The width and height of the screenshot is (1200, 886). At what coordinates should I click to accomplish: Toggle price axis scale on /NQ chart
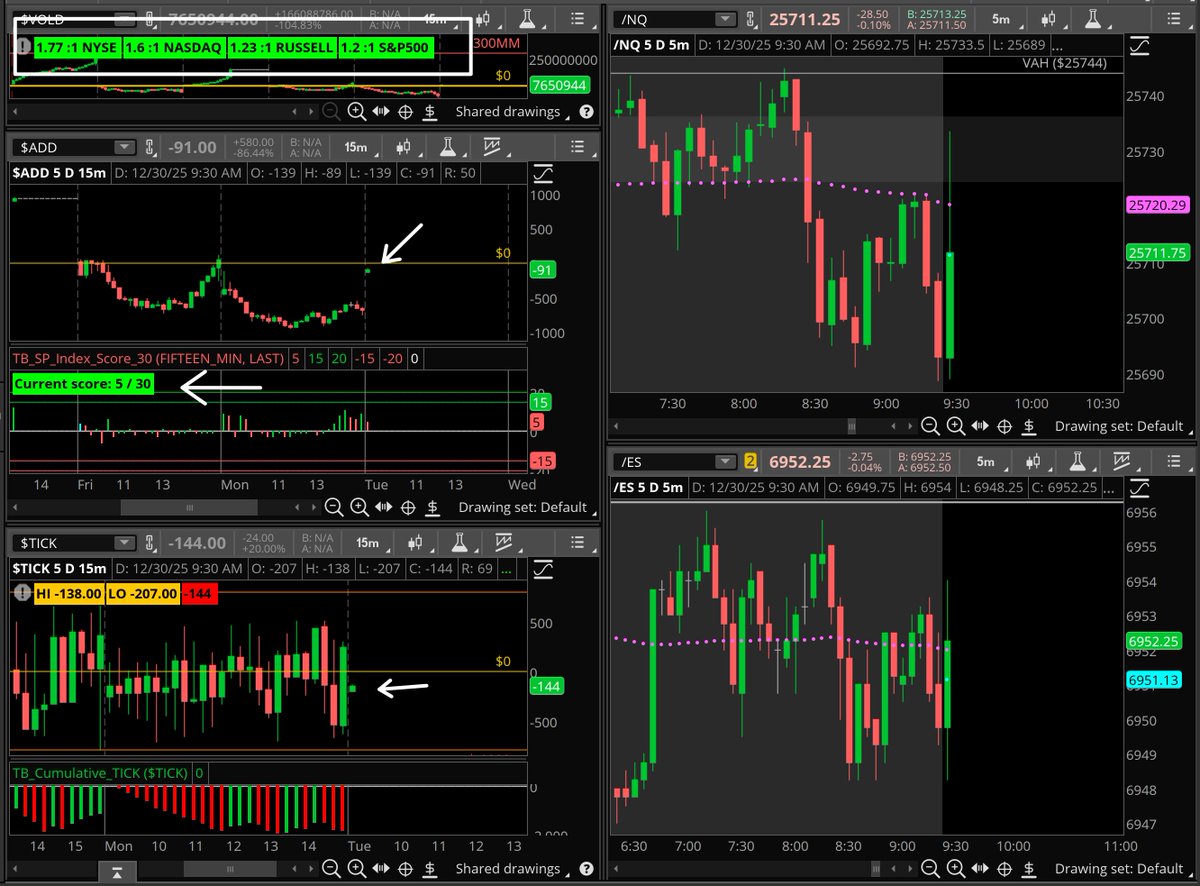(x=1138, y=46)
